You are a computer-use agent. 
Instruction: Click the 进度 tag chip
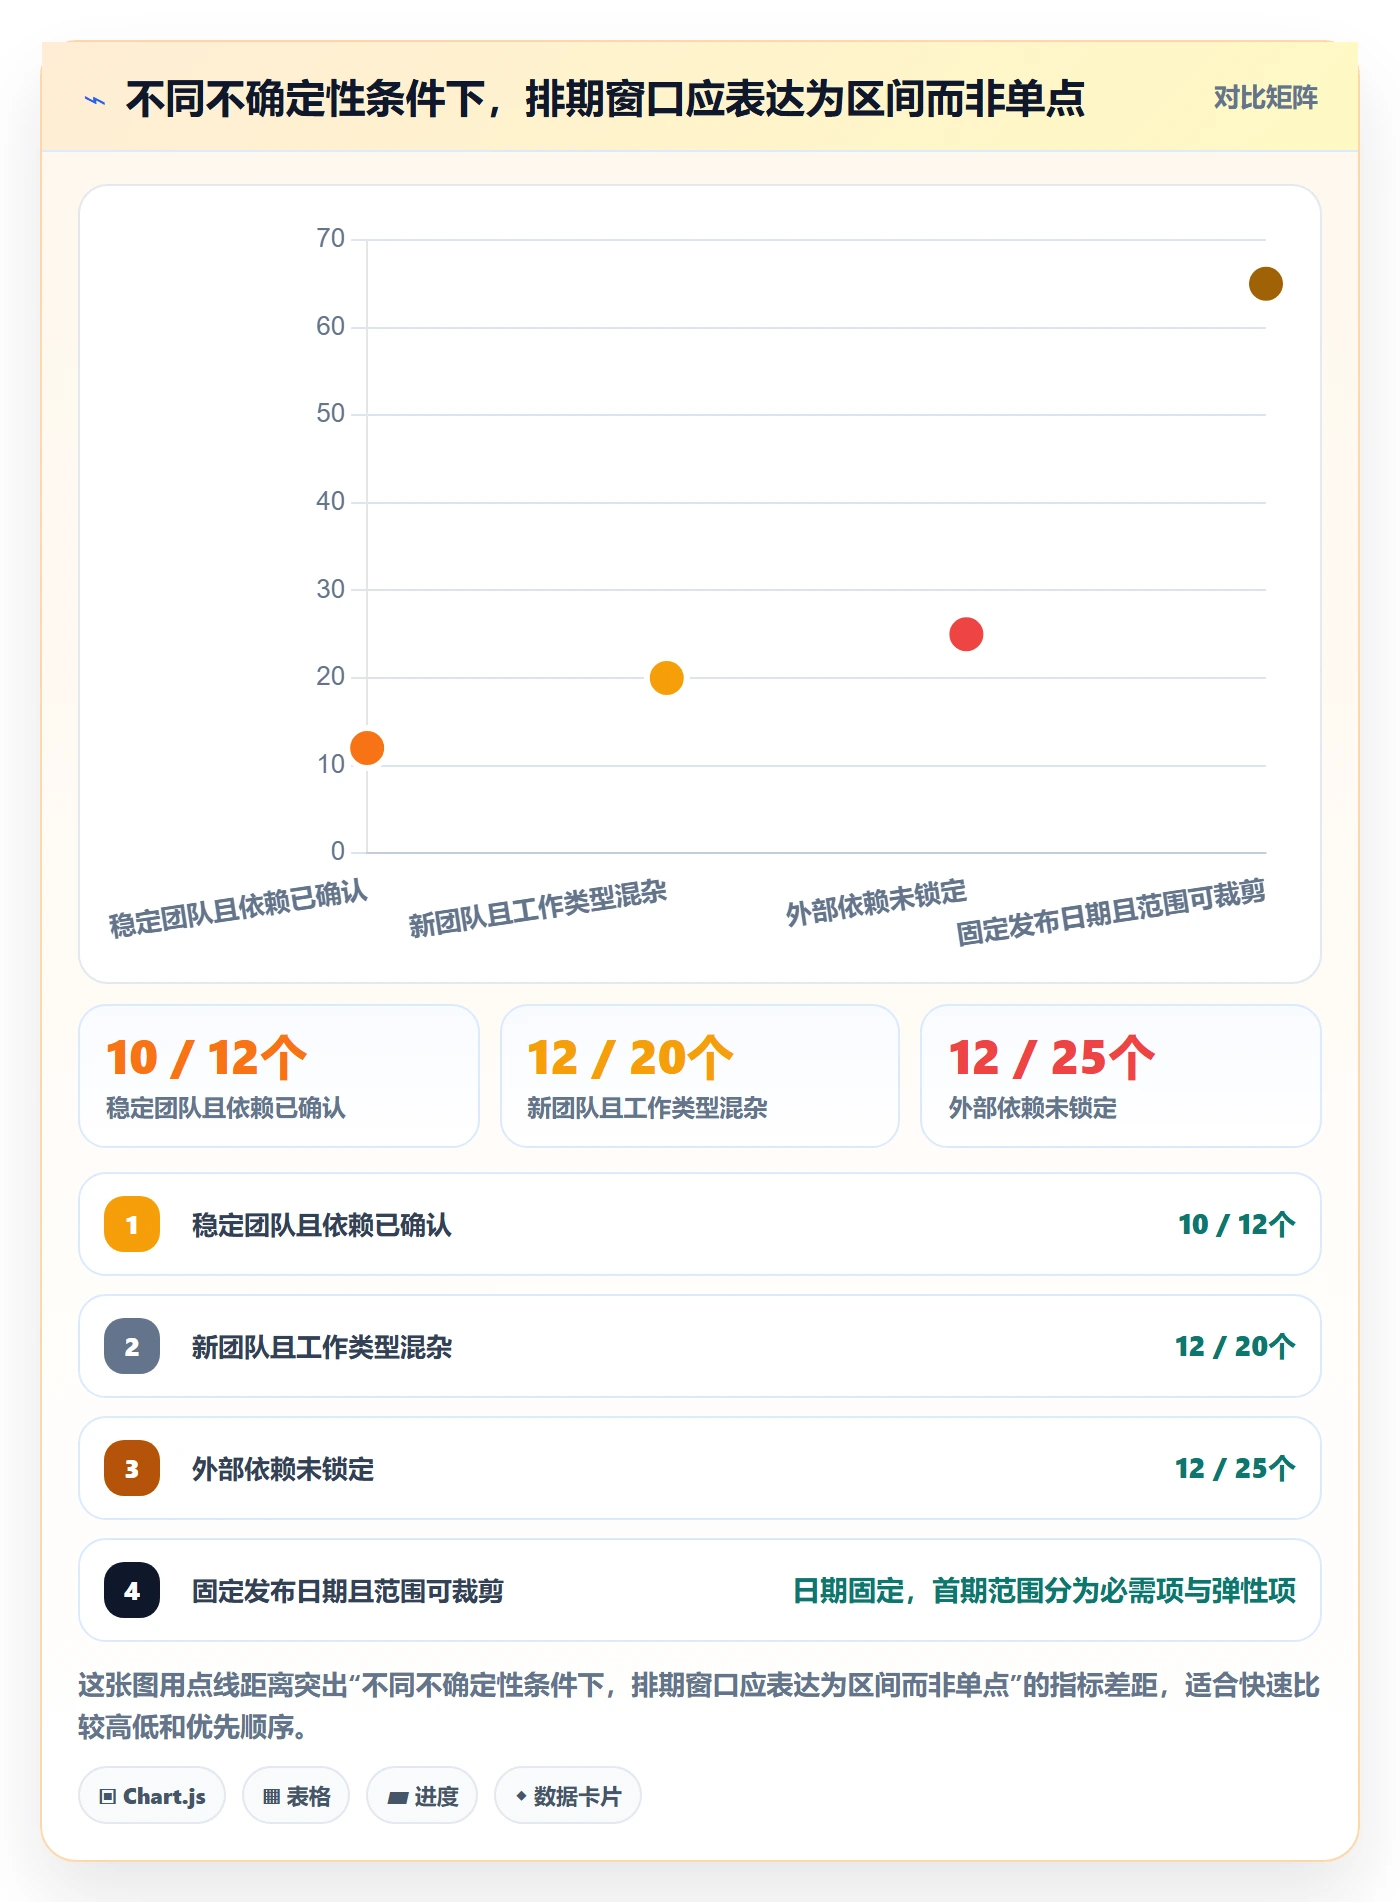[422, 1796]
